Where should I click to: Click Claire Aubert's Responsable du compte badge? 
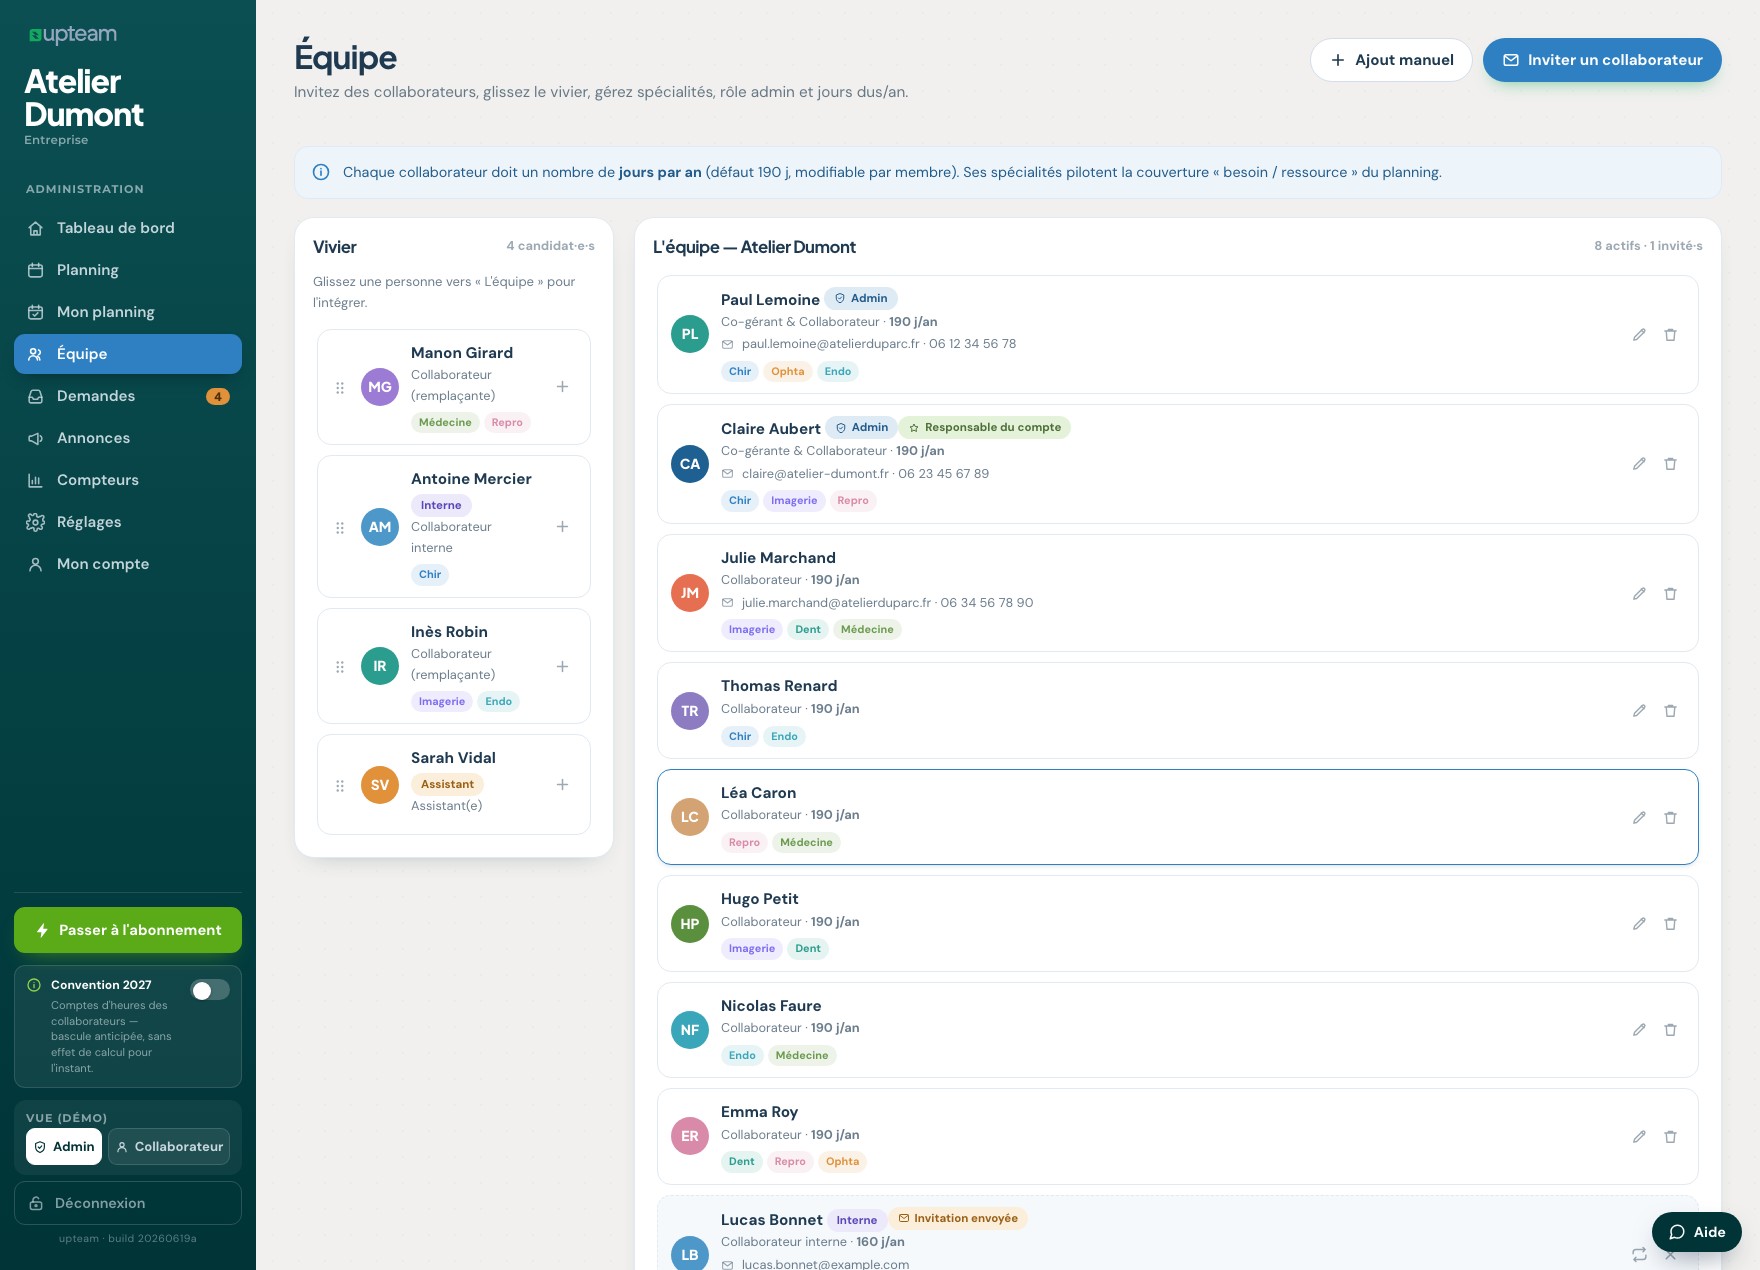click(x=985, y=428)
